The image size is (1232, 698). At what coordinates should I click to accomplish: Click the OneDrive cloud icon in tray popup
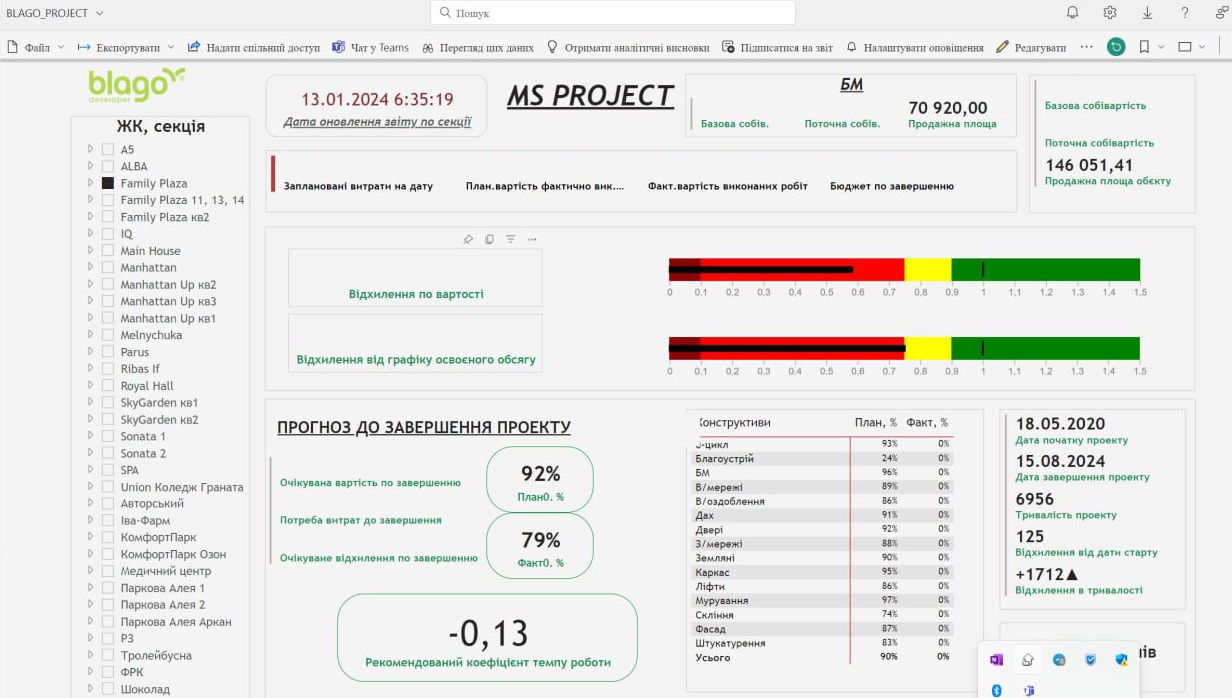1027,660
